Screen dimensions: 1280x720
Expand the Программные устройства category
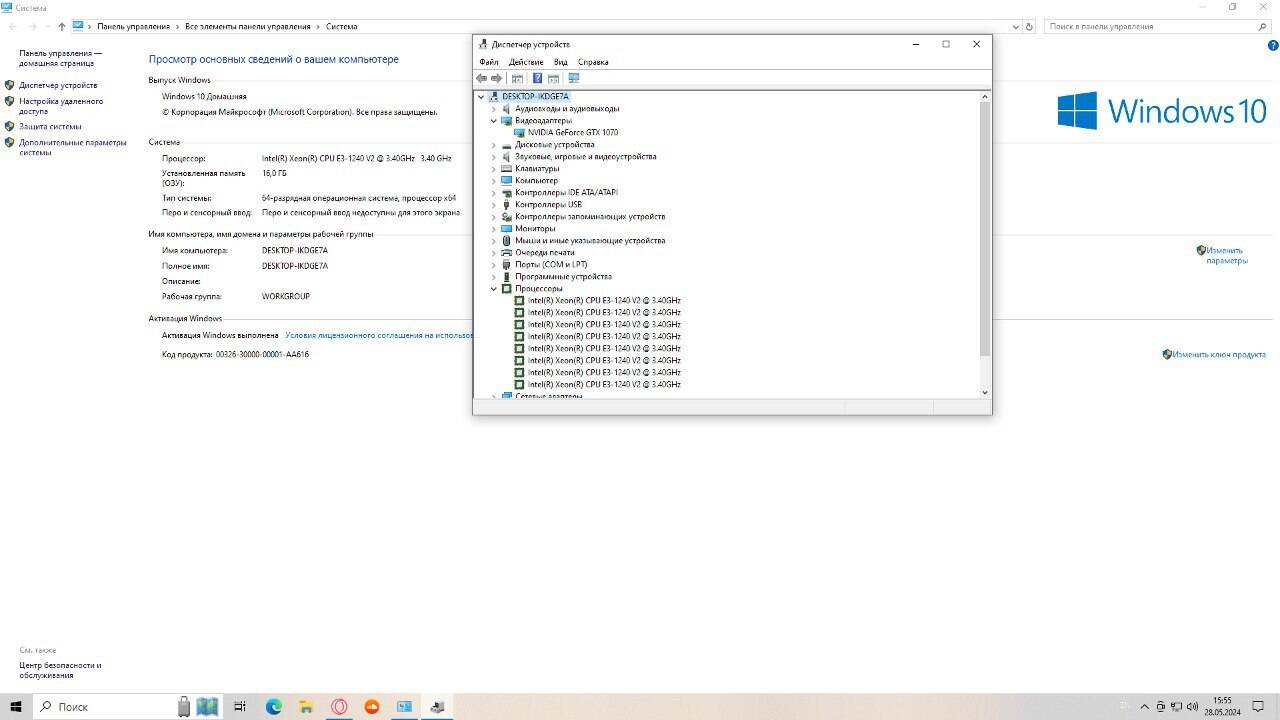[x=494, y=277]
